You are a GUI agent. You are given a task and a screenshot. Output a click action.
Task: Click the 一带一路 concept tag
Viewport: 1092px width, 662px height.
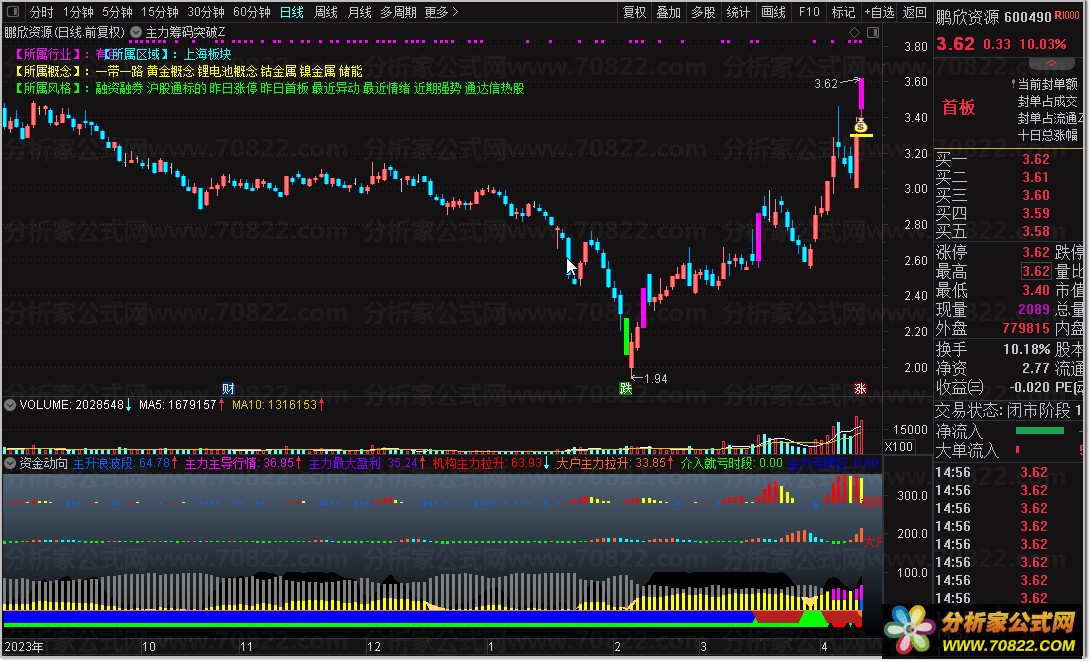pyautogui.click(x=119, y=72)
